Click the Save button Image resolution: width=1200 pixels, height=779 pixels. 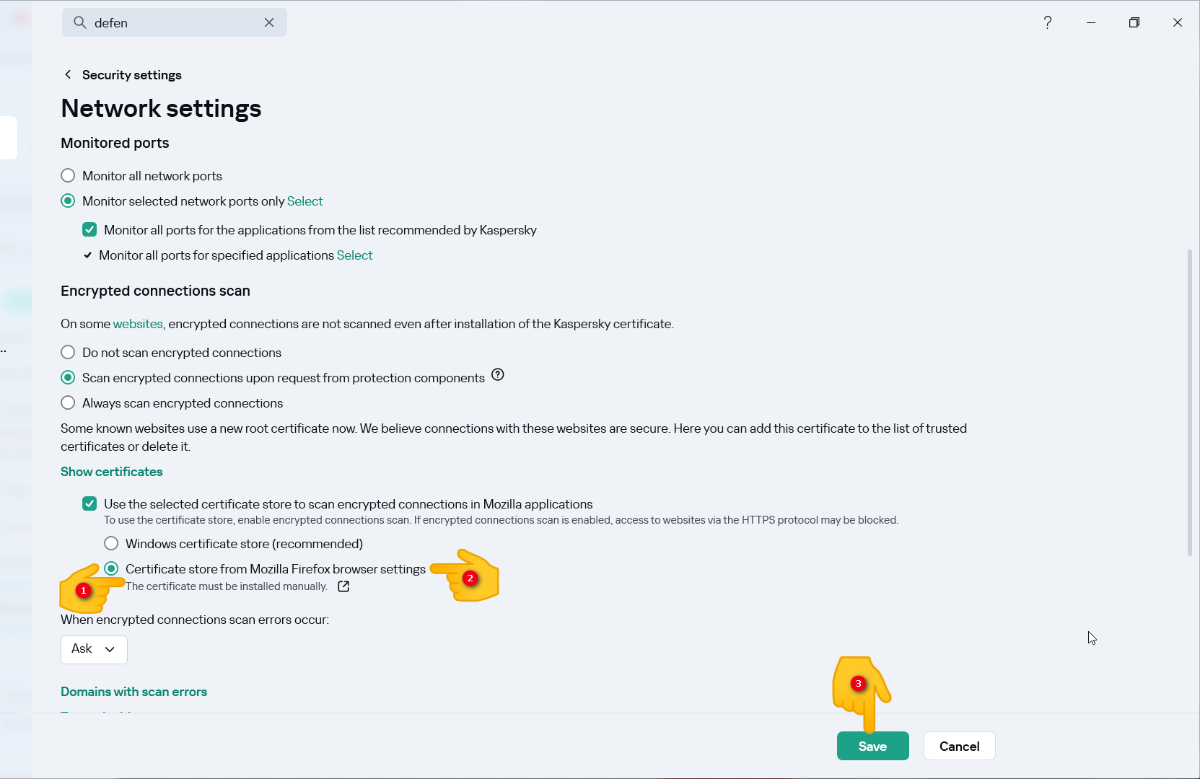pyautogui.click(x=872, y=746)
